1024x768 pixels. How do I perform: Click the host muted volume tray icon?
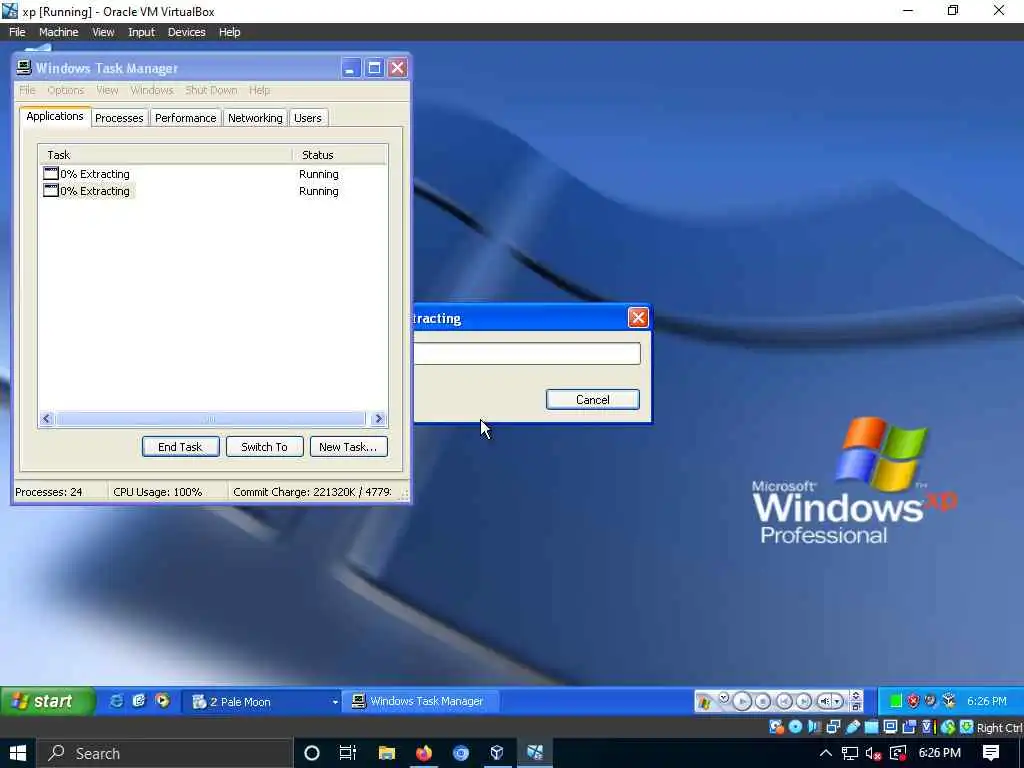click(x=873, y=753)
